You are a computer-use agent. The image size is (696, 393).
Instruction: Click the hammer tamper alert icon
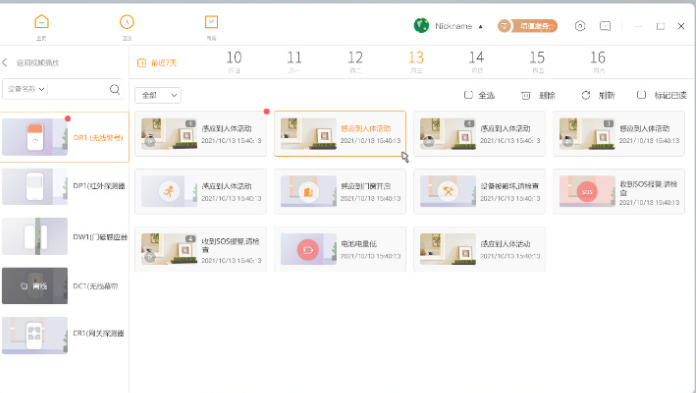pos(448,192)
